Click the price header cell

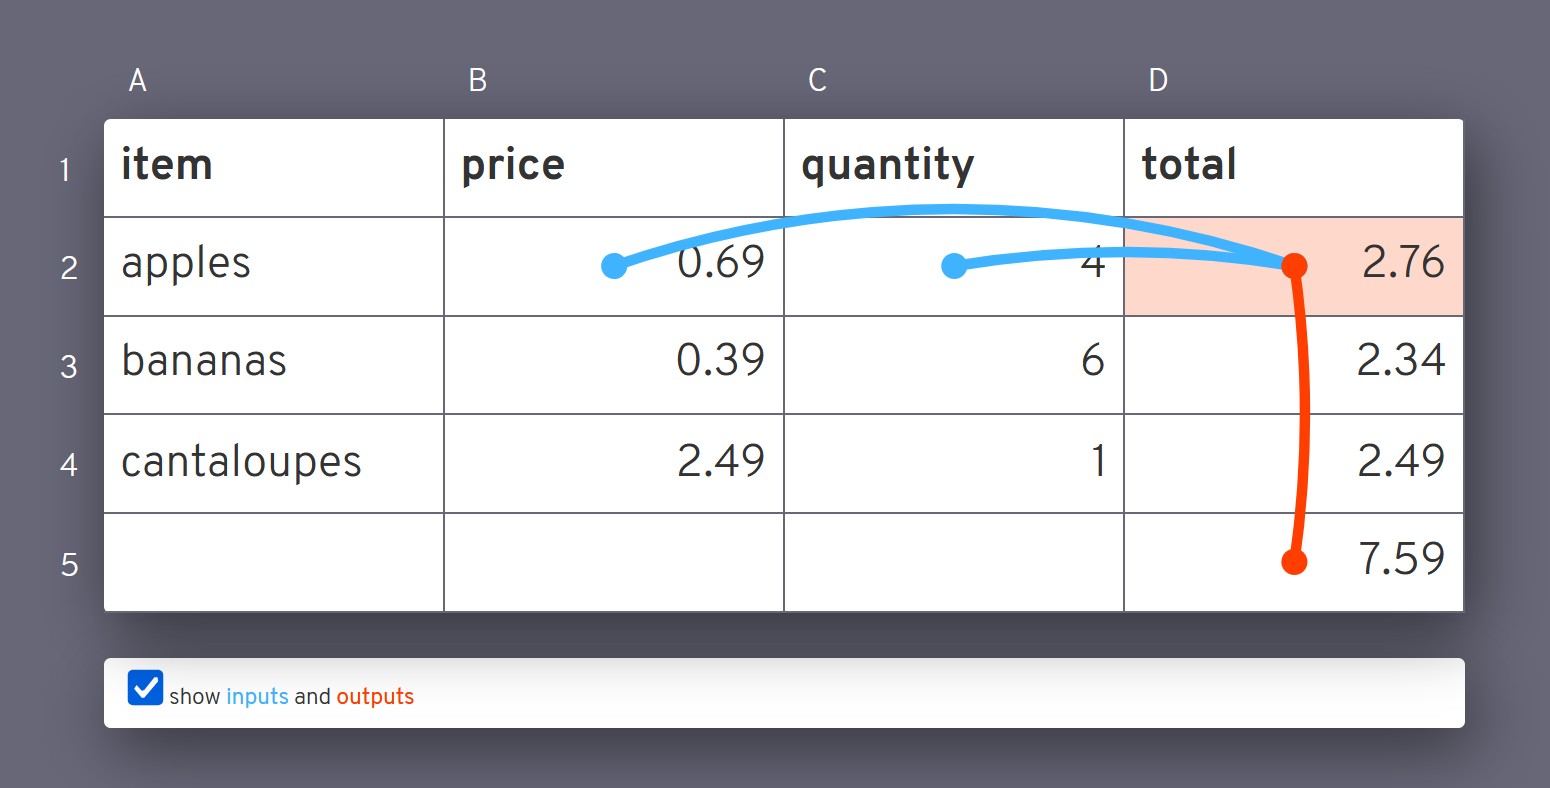(x=613, y=167)
